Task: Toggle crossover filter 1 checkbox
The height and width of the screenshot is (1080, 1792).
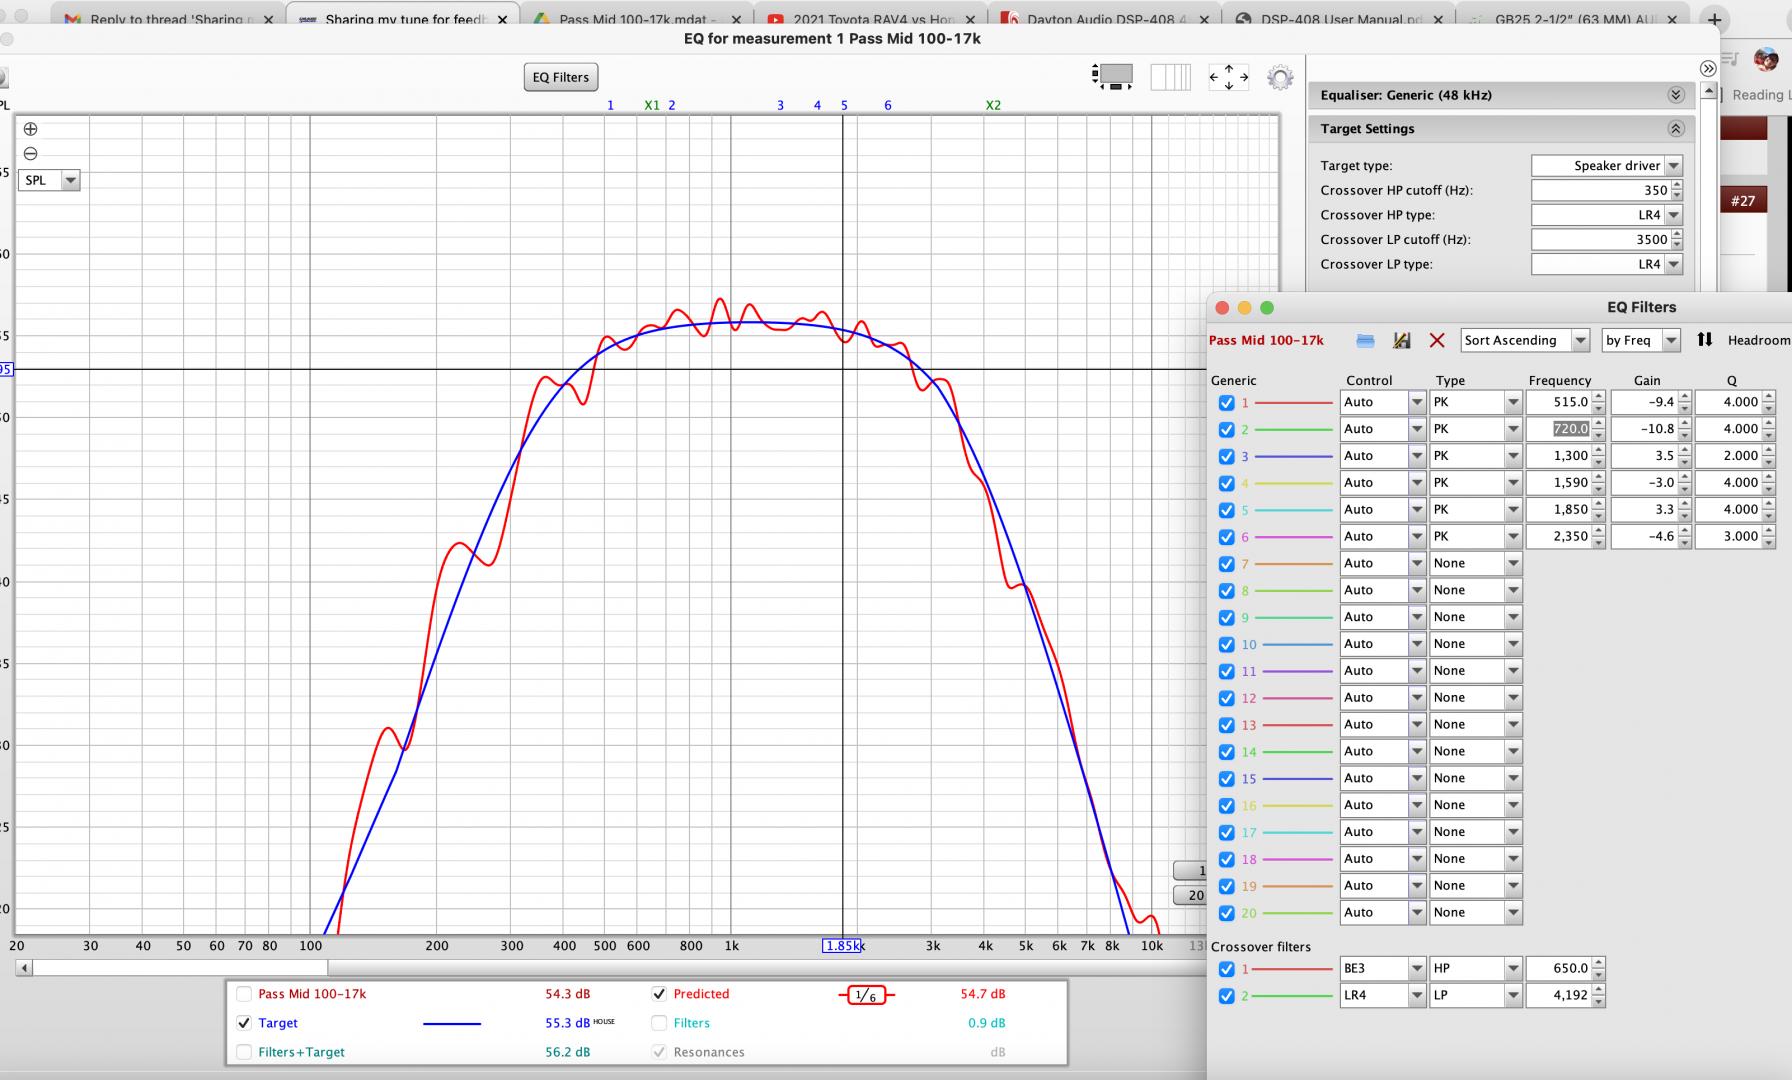Action: (1226, 969)
